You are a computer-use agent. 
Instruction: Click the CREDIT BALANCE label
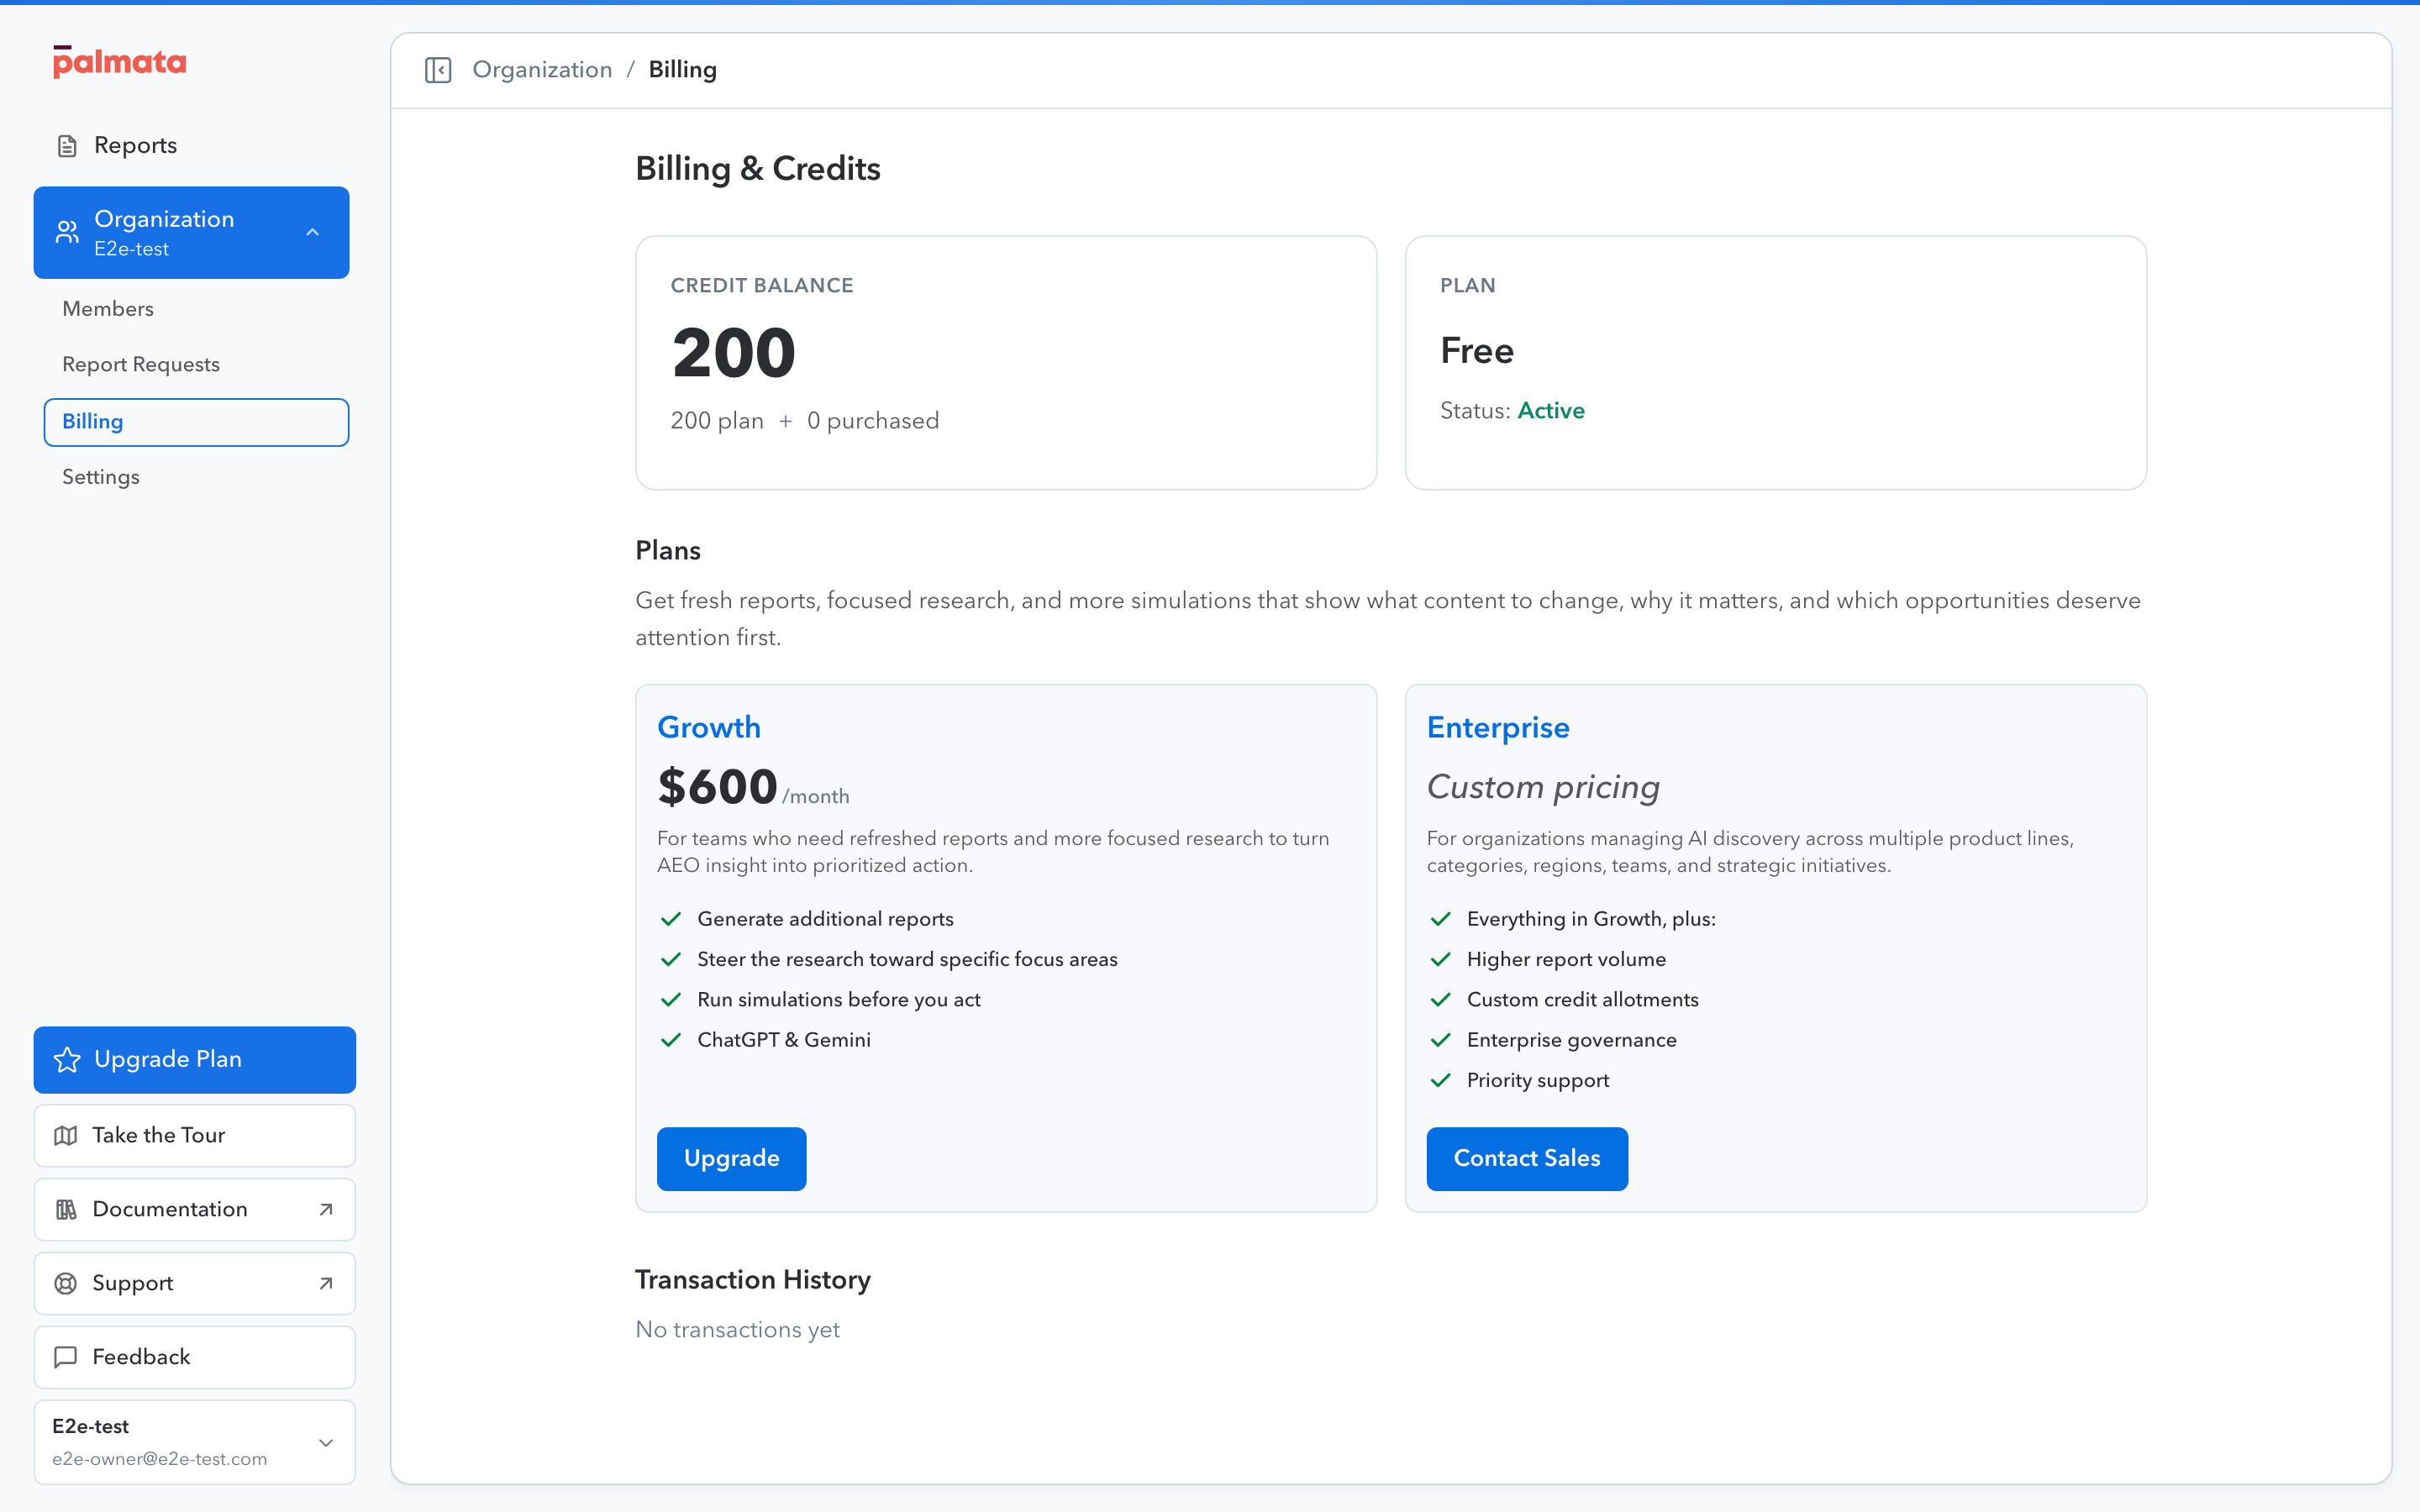(761, 286)
